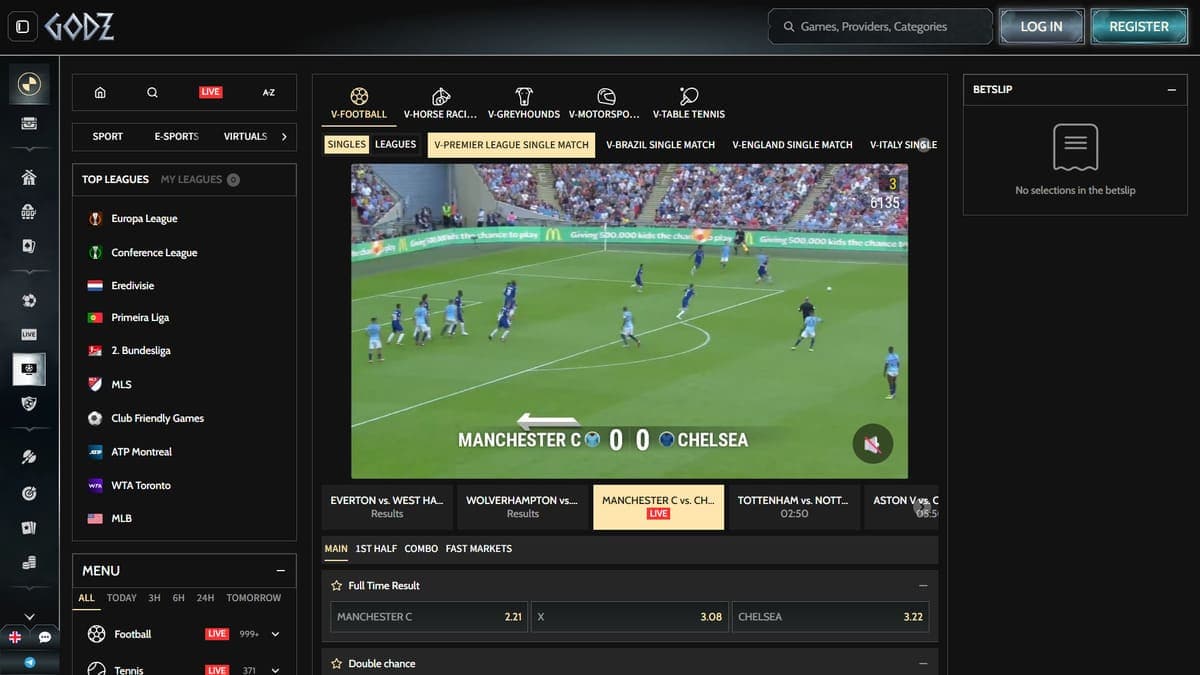Click the virtual match video player

click(629, 321)
